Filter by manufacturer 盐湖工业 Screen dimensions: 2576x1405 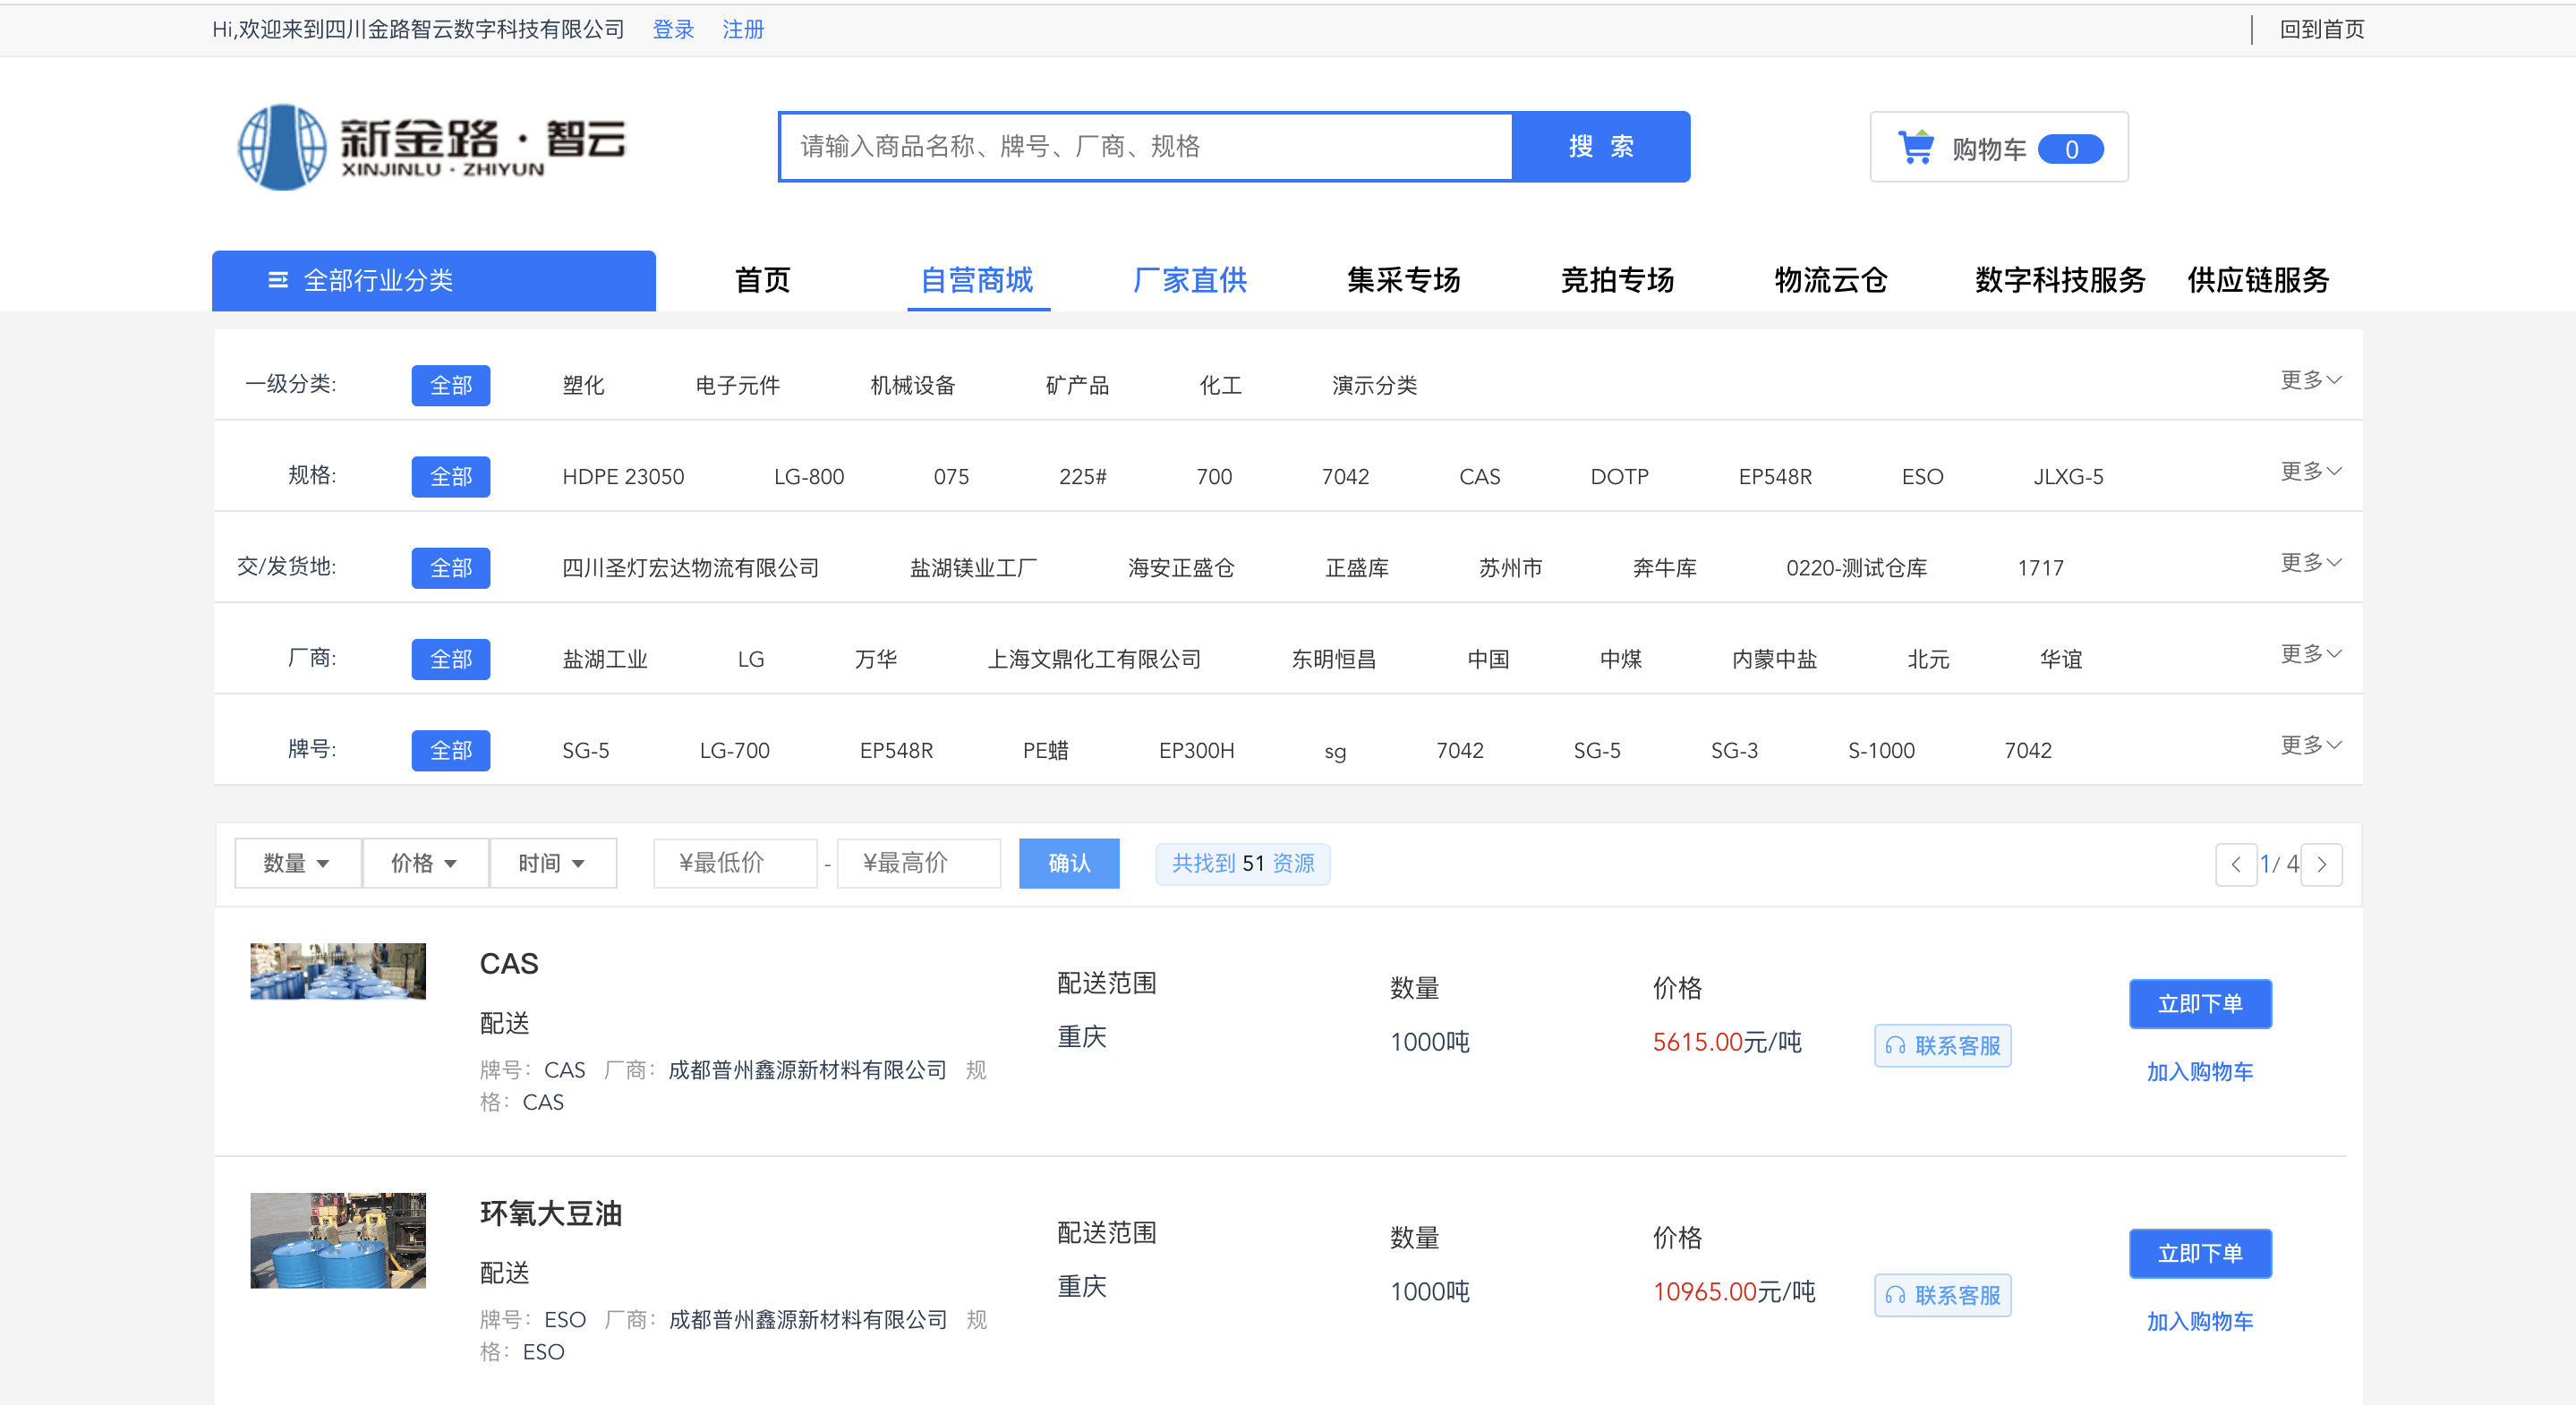605,659
